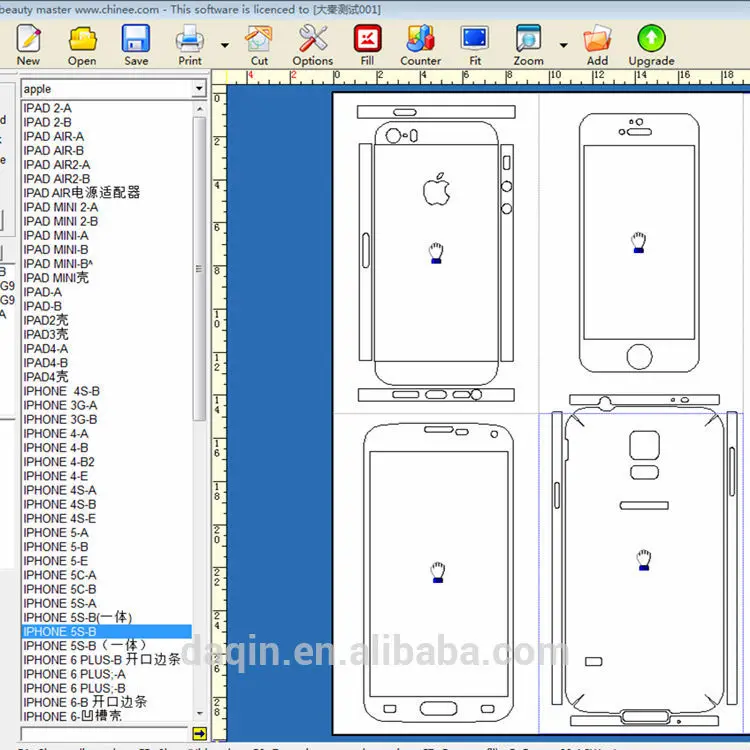Click the iPhone back skin template with Apple logo

pos(436,253)
